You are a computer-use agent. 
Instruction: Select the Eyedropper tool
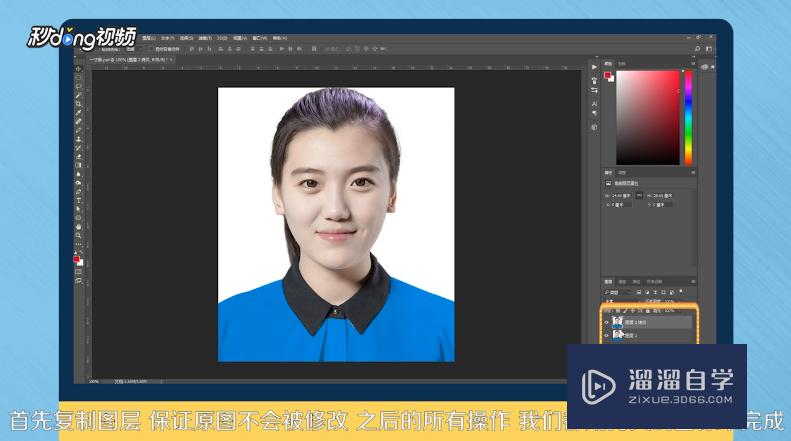pos(79,112)
